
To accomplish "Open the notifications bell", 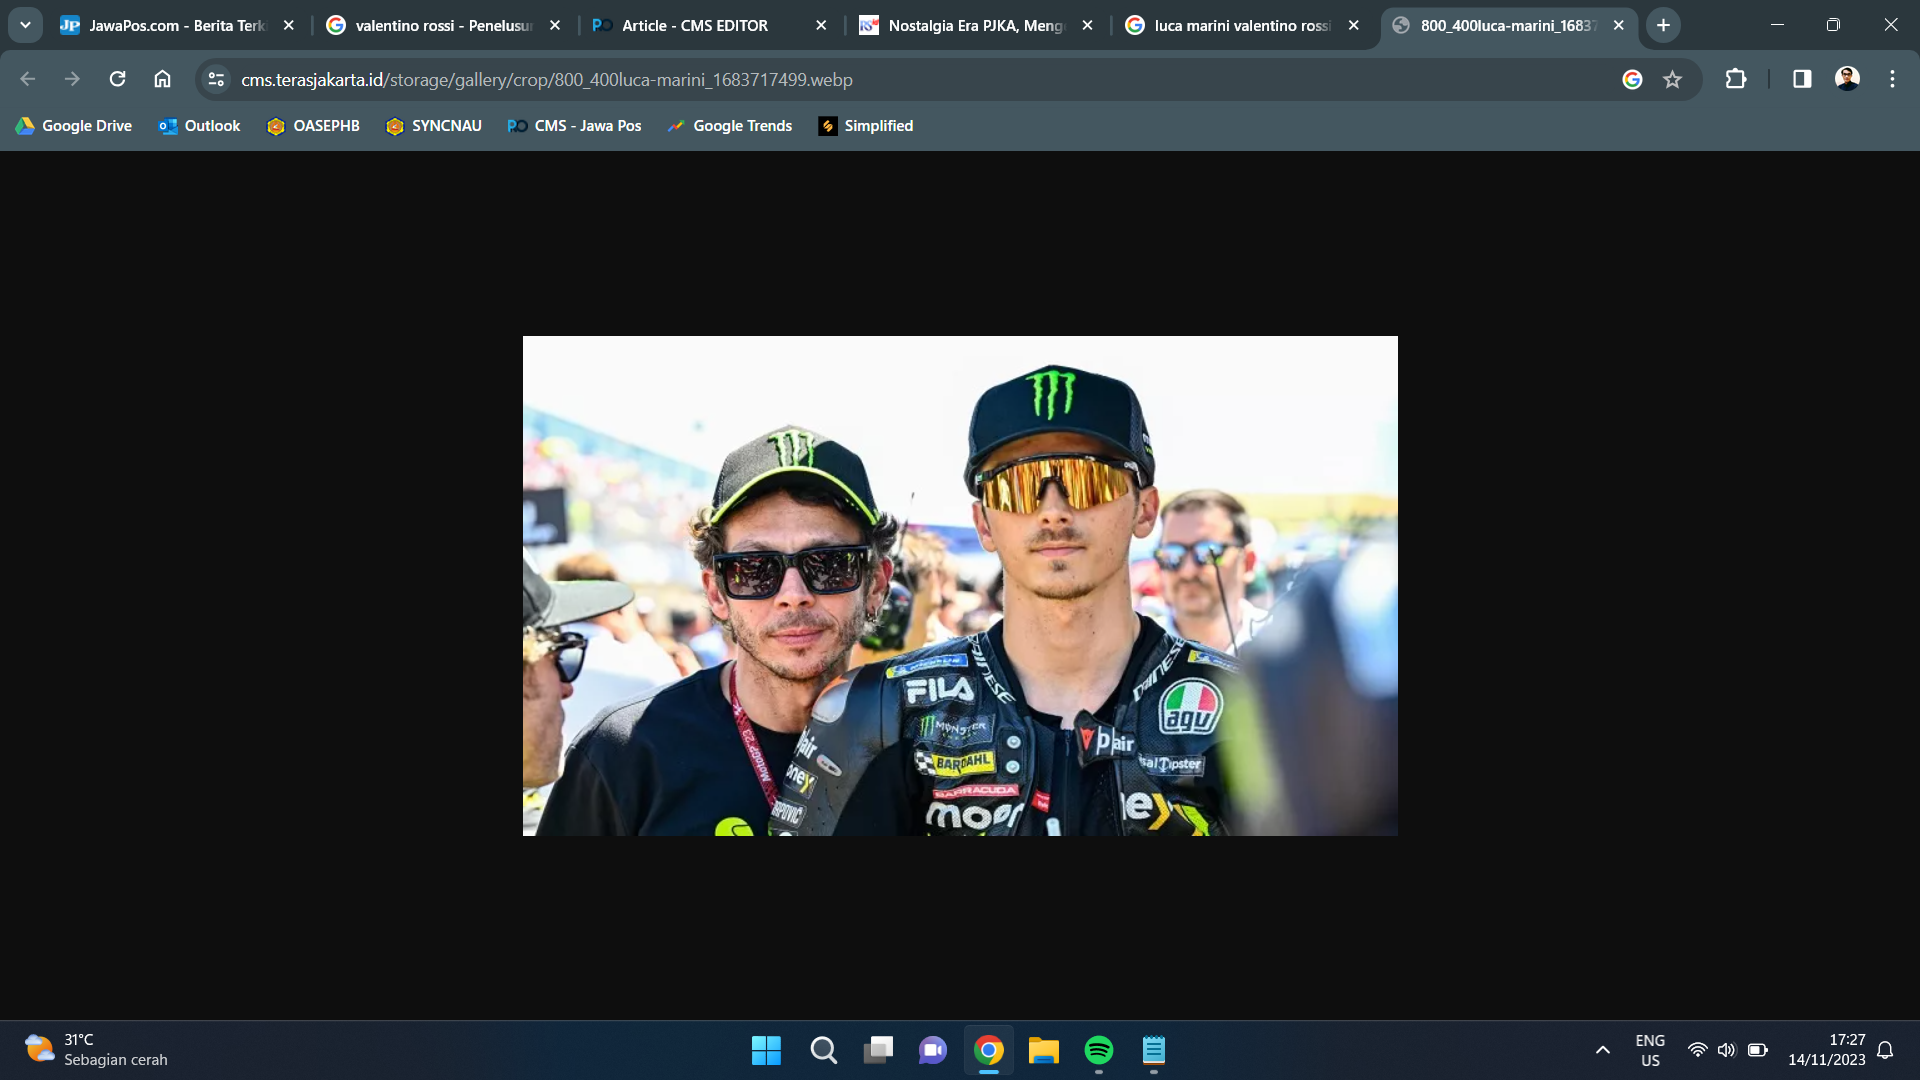I will (x=1885, y=1050).
